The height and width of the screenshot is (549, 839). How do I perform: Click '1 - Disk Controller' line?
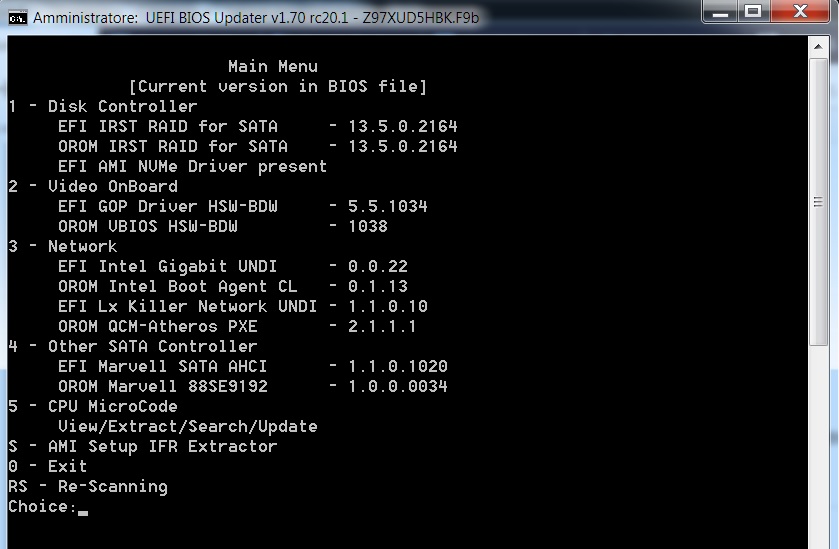point(103,106)
